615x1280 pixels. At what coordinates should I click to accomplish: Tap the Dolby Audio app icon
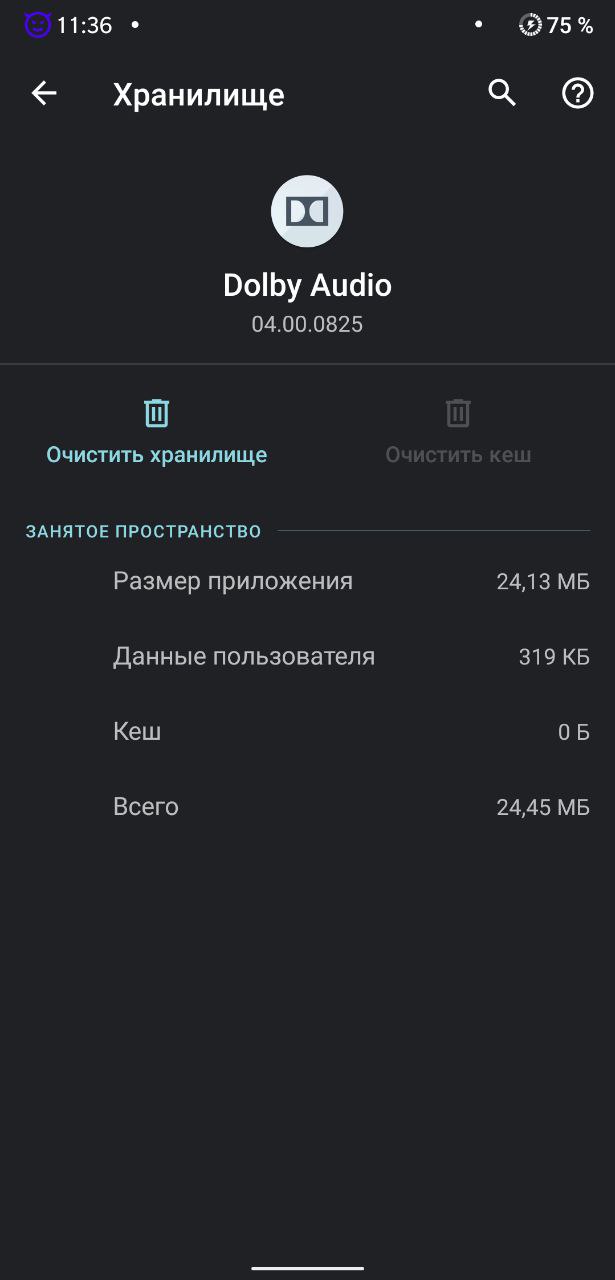click(307, 211)
